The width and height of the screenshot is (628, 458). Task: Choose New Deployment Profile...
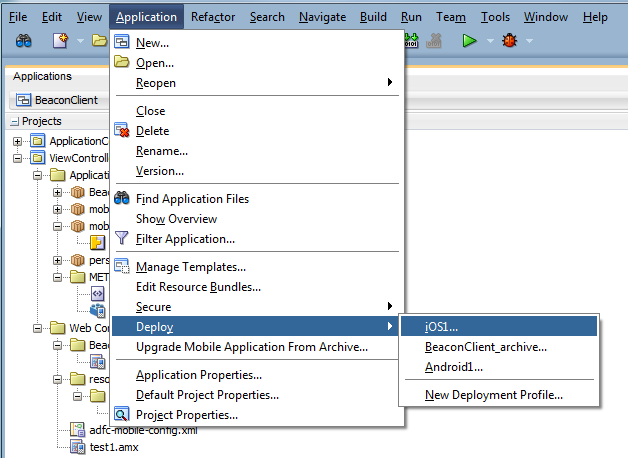tap(499, 395)
